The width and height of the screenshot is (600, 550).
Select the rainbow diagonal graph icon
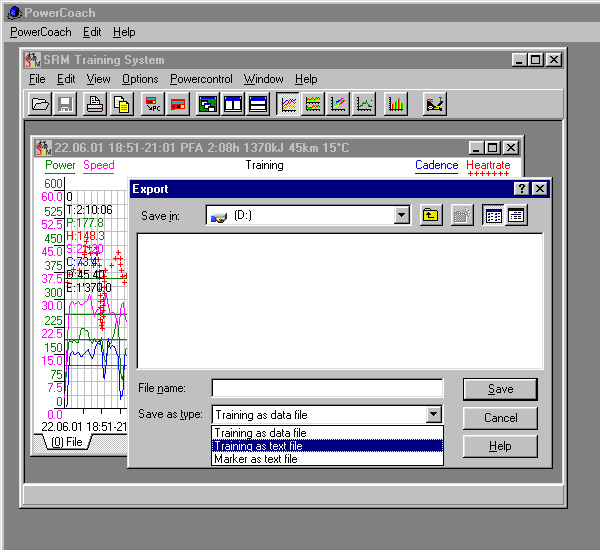coord(338,104)
